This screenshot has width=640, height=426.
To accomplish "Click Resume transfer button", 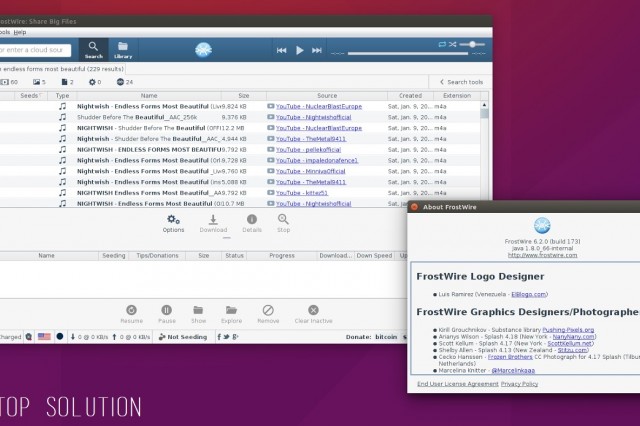I will 131,314.
